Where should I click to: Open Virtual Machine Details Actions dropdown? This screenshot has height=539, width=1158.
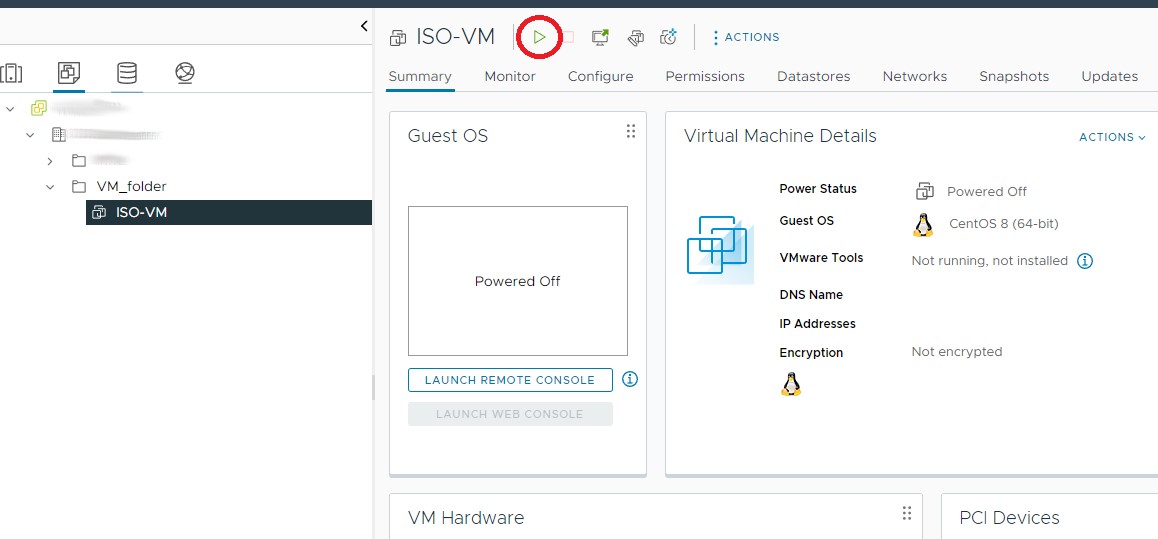click(1112, 137)
